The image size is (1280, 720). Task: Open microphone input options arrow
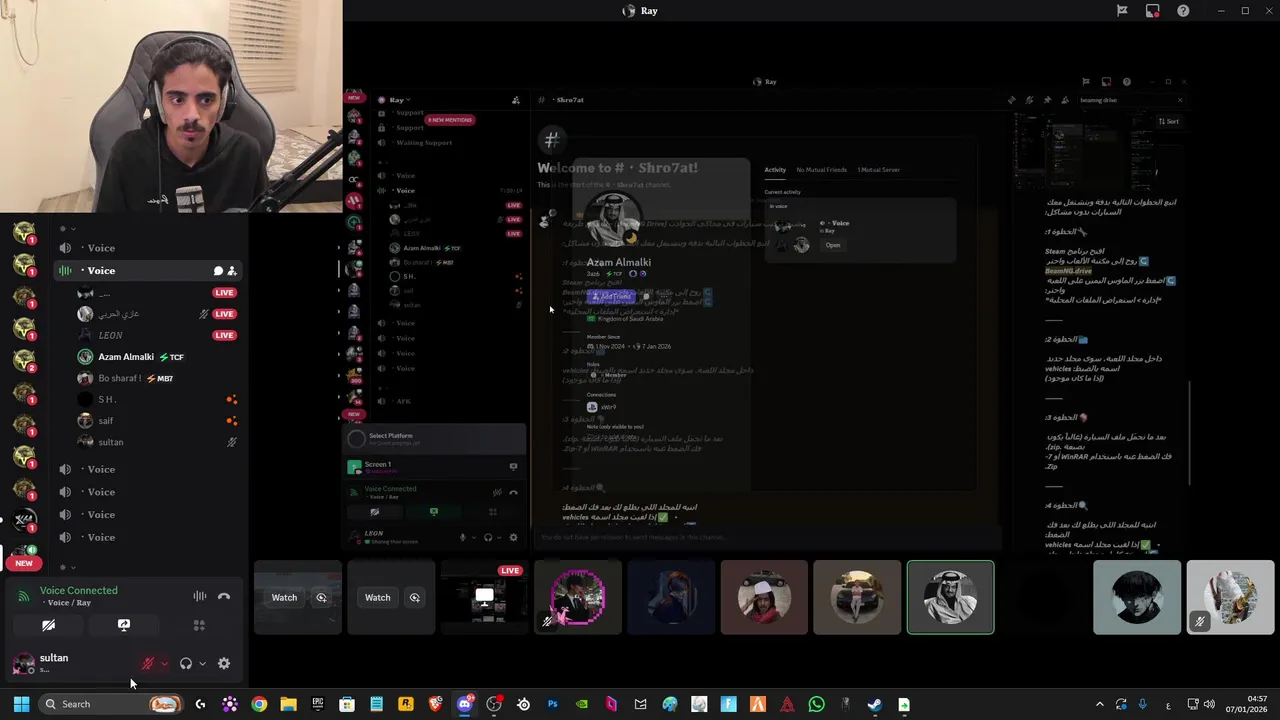tap(164, 663)
